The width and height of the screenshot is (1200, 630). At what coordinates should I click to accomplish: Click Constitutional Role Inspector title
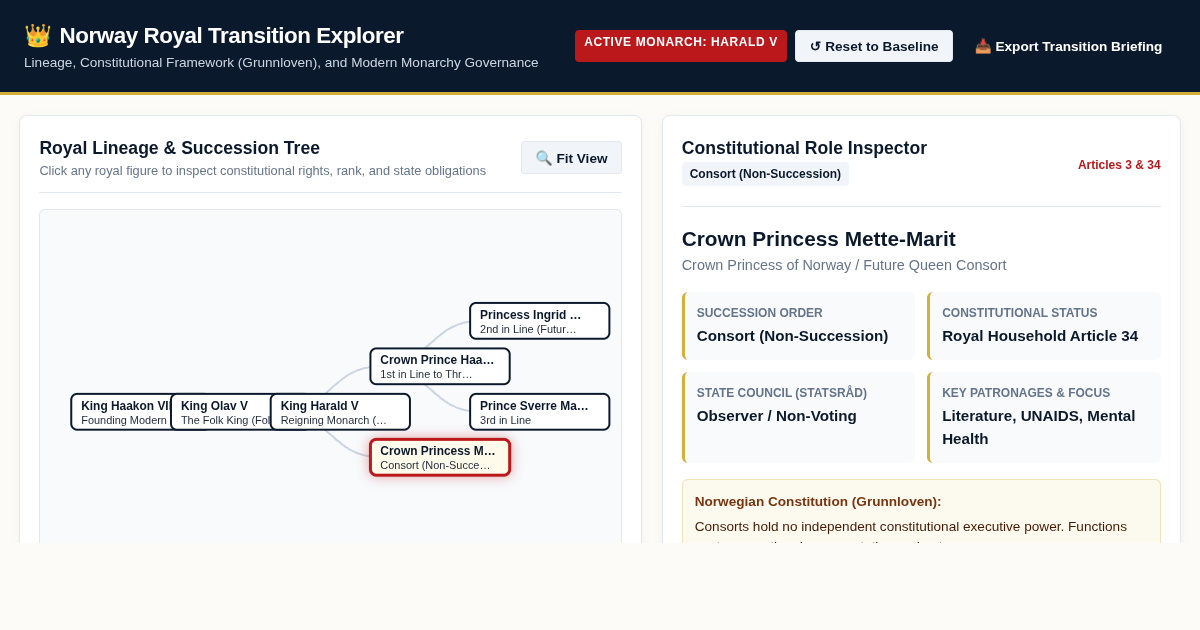[804, 148]
